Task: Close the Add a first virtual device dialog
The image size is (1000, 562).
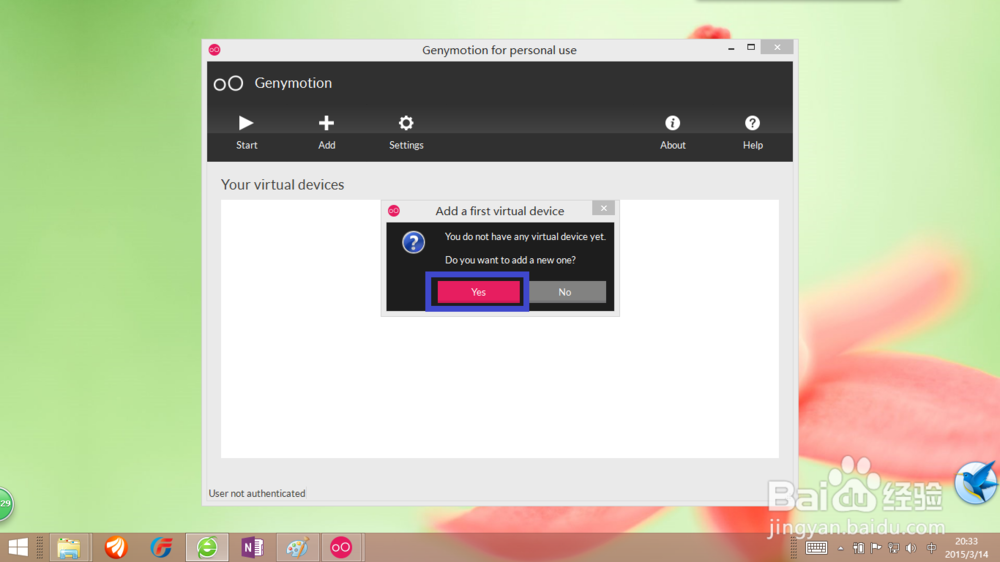Action: click(x=603, y=208)
